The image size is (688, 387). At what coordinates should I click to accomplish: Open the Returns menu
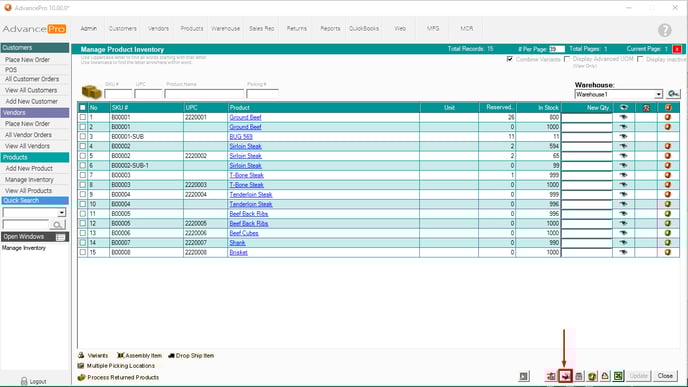(297, 29)
